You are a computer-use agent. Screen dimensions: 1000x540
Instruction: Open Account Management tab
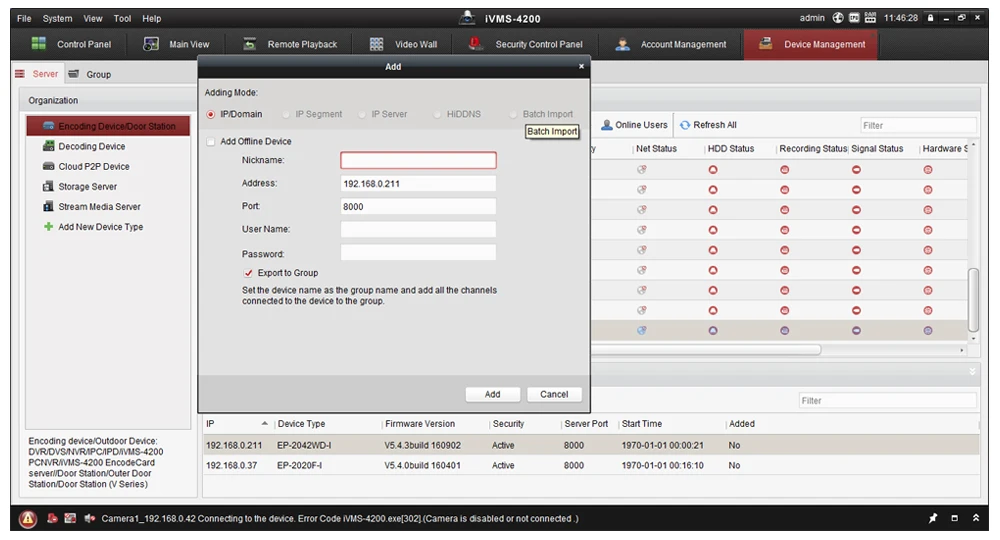click(x=671, y=44)
